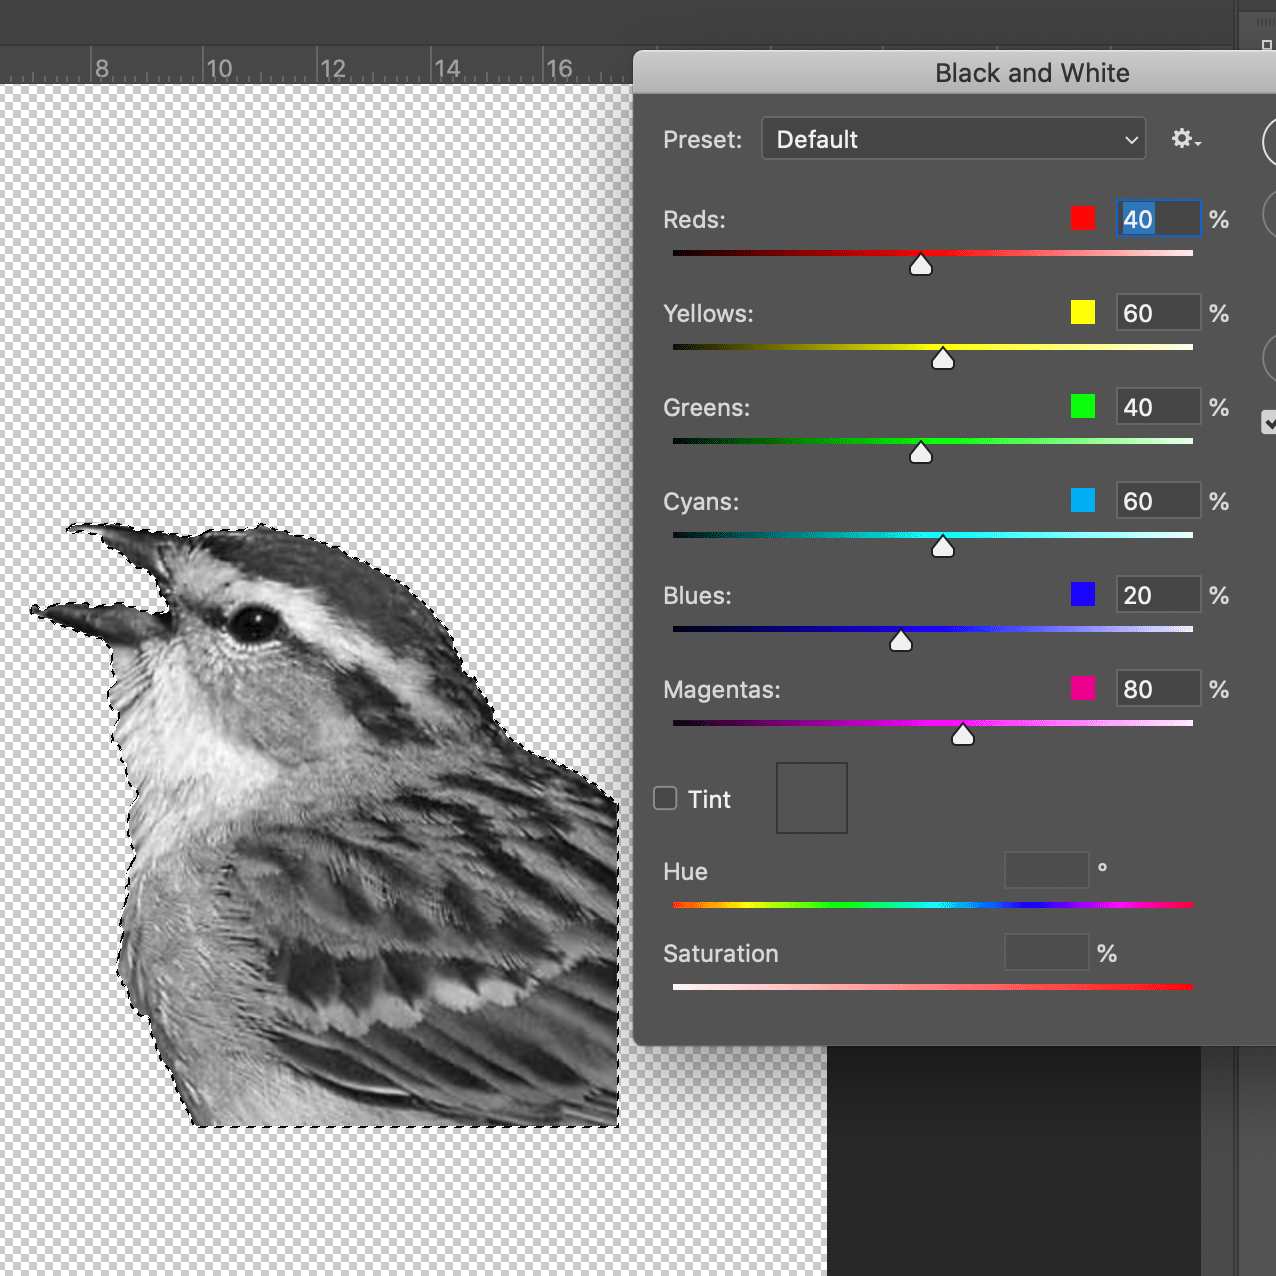The image size is (1276, 1276).
Task: Click the Reds percentage field showing 40
Action: pyautogui.click(x=1157, y=219)
